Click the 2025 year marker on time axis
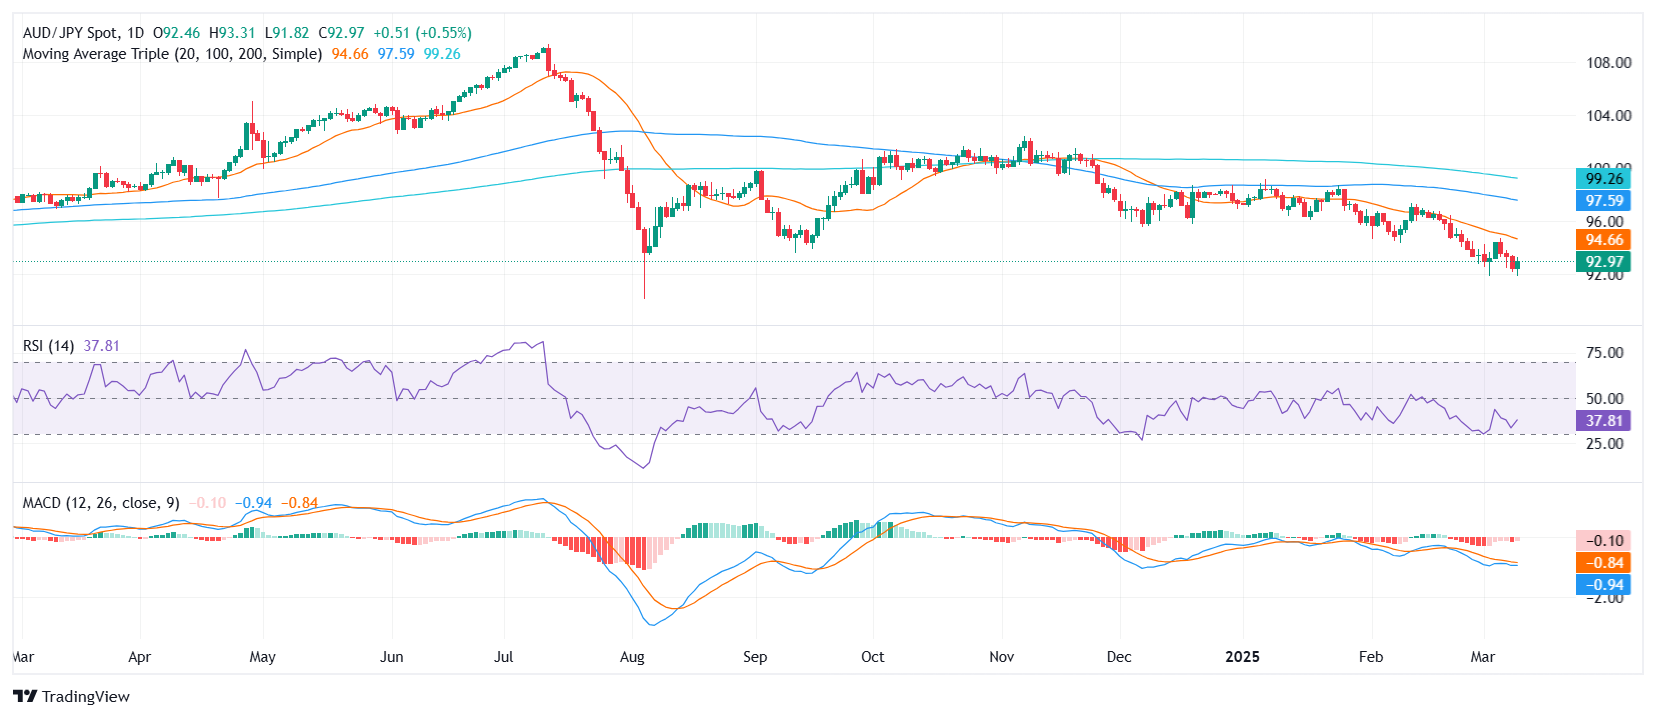This screenshot has height=718, width=1656. (x=1242, y=657)
